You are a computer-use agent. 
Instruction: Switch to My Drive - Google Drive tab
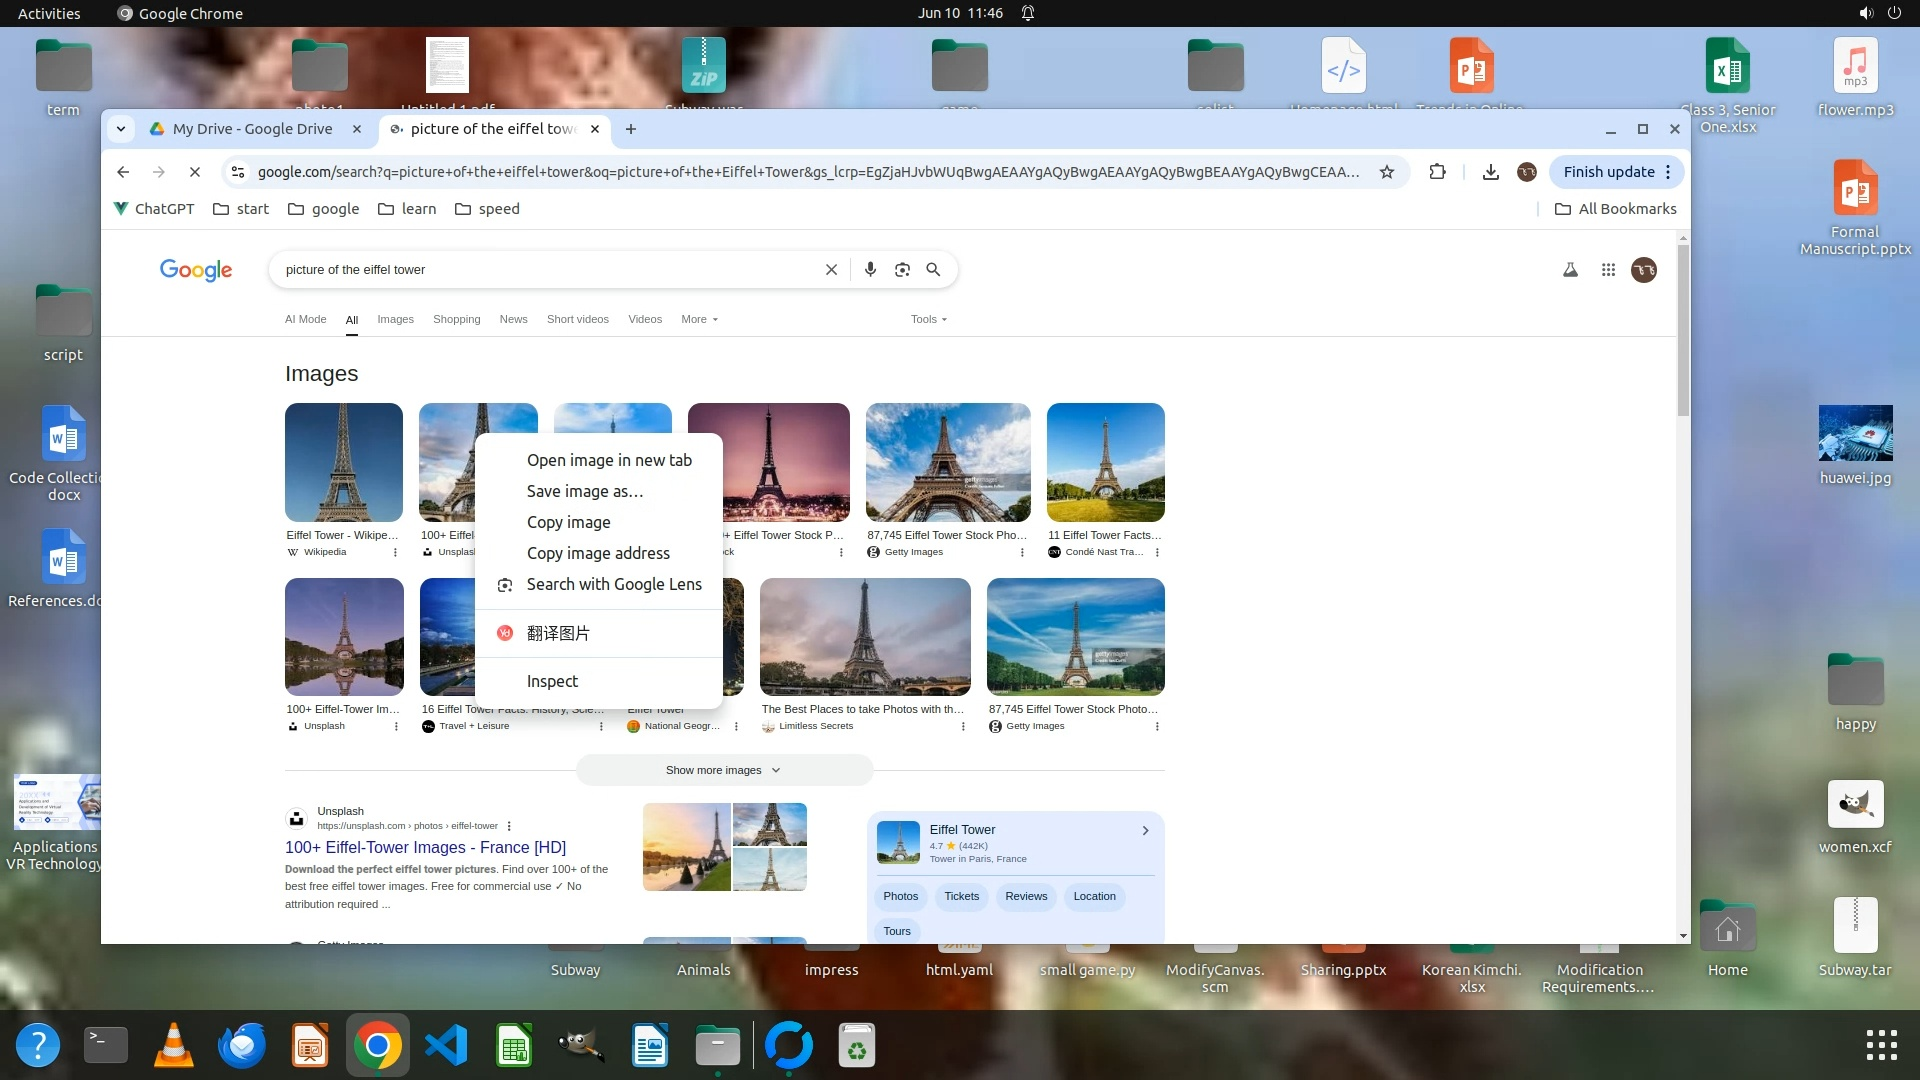point(252,129)
